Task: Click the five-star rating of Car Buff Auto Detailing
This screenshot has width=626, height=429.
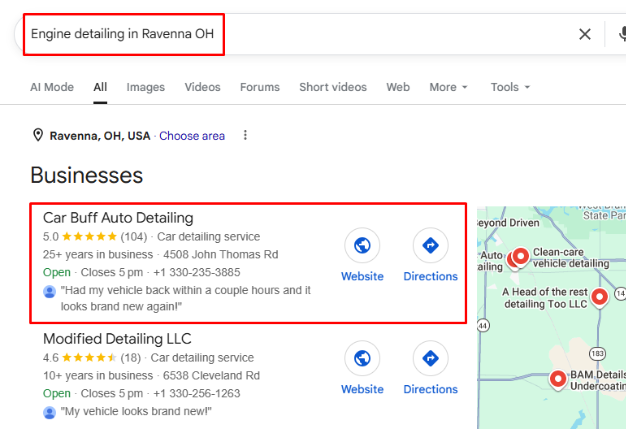Action: click(89, 237)
